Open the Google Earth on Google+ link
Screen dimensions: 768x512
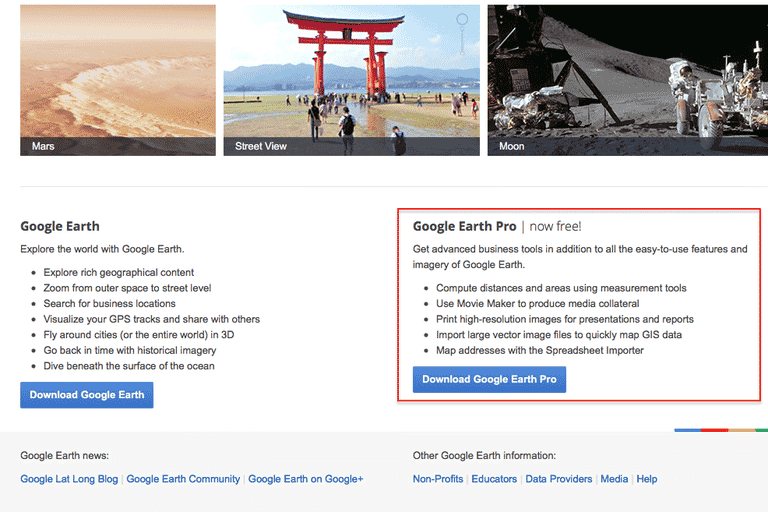tap(305, 479)
